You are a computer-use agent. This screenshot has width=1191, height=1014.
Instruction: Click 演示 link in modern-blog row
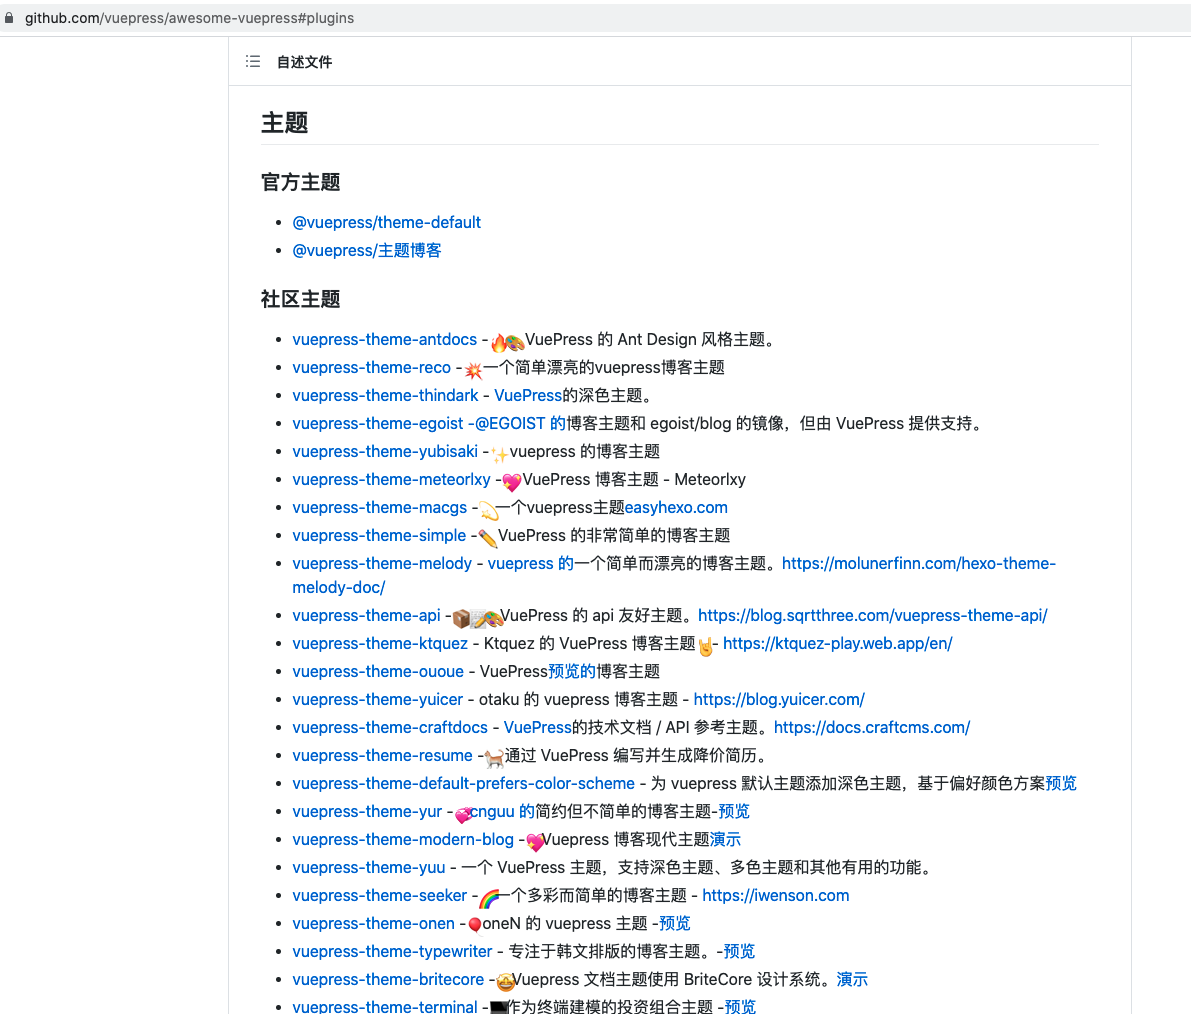coord(725,841)
